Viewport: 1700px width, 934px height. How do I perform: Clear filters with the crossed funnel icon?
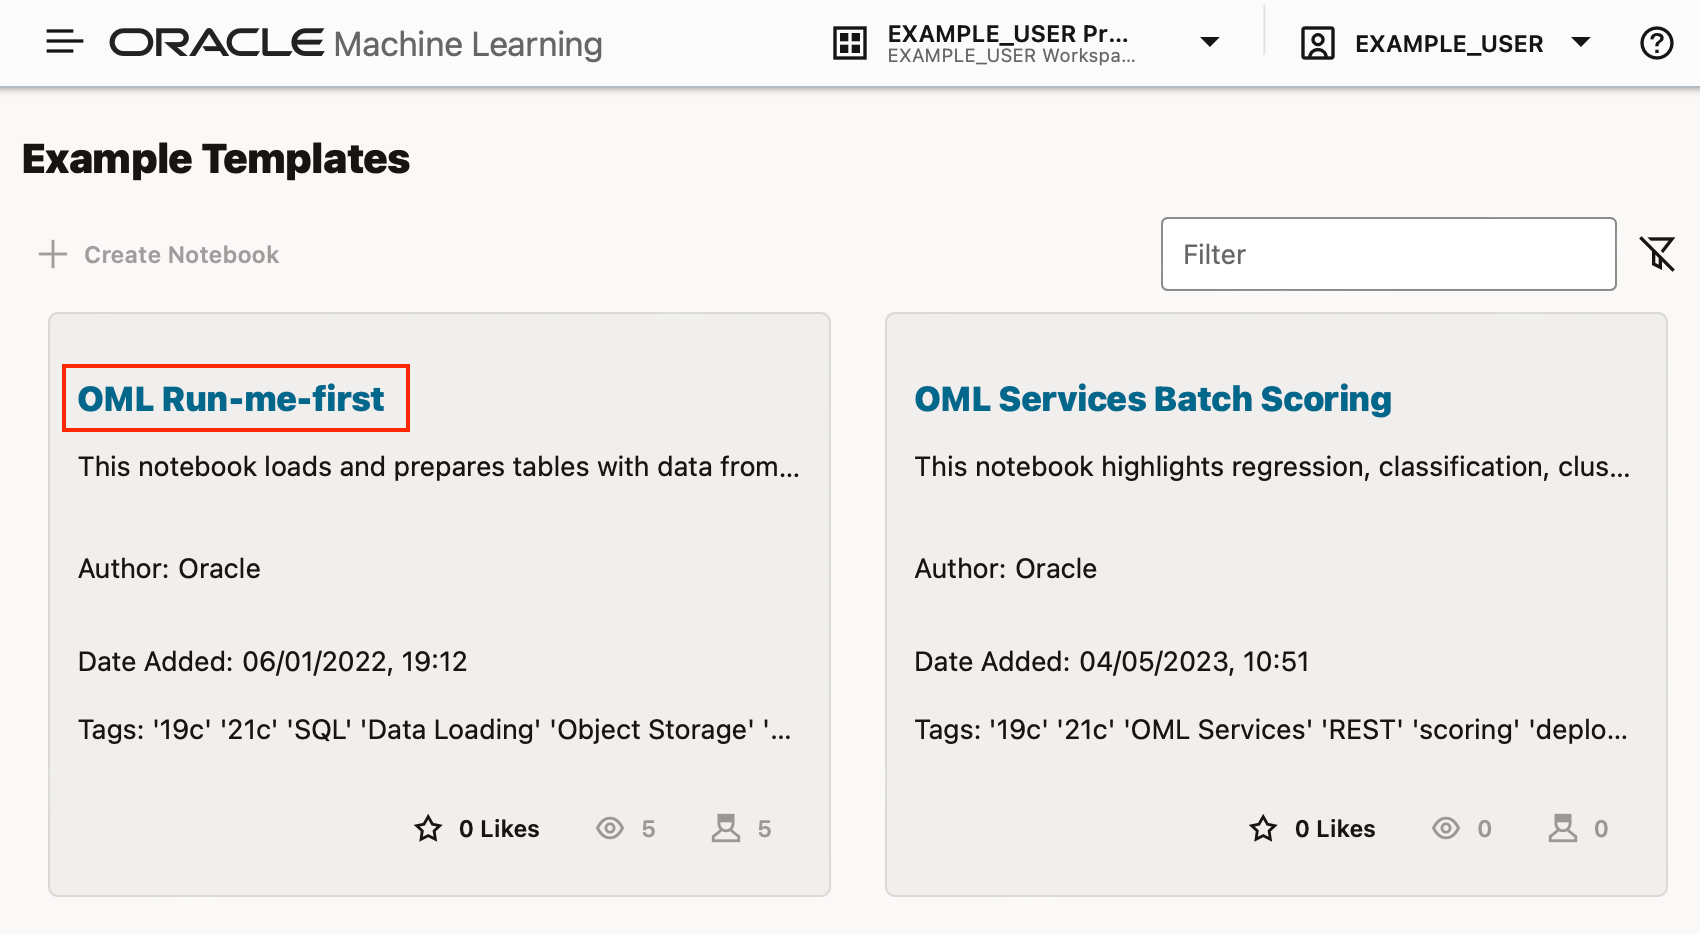pos(1657,254)
